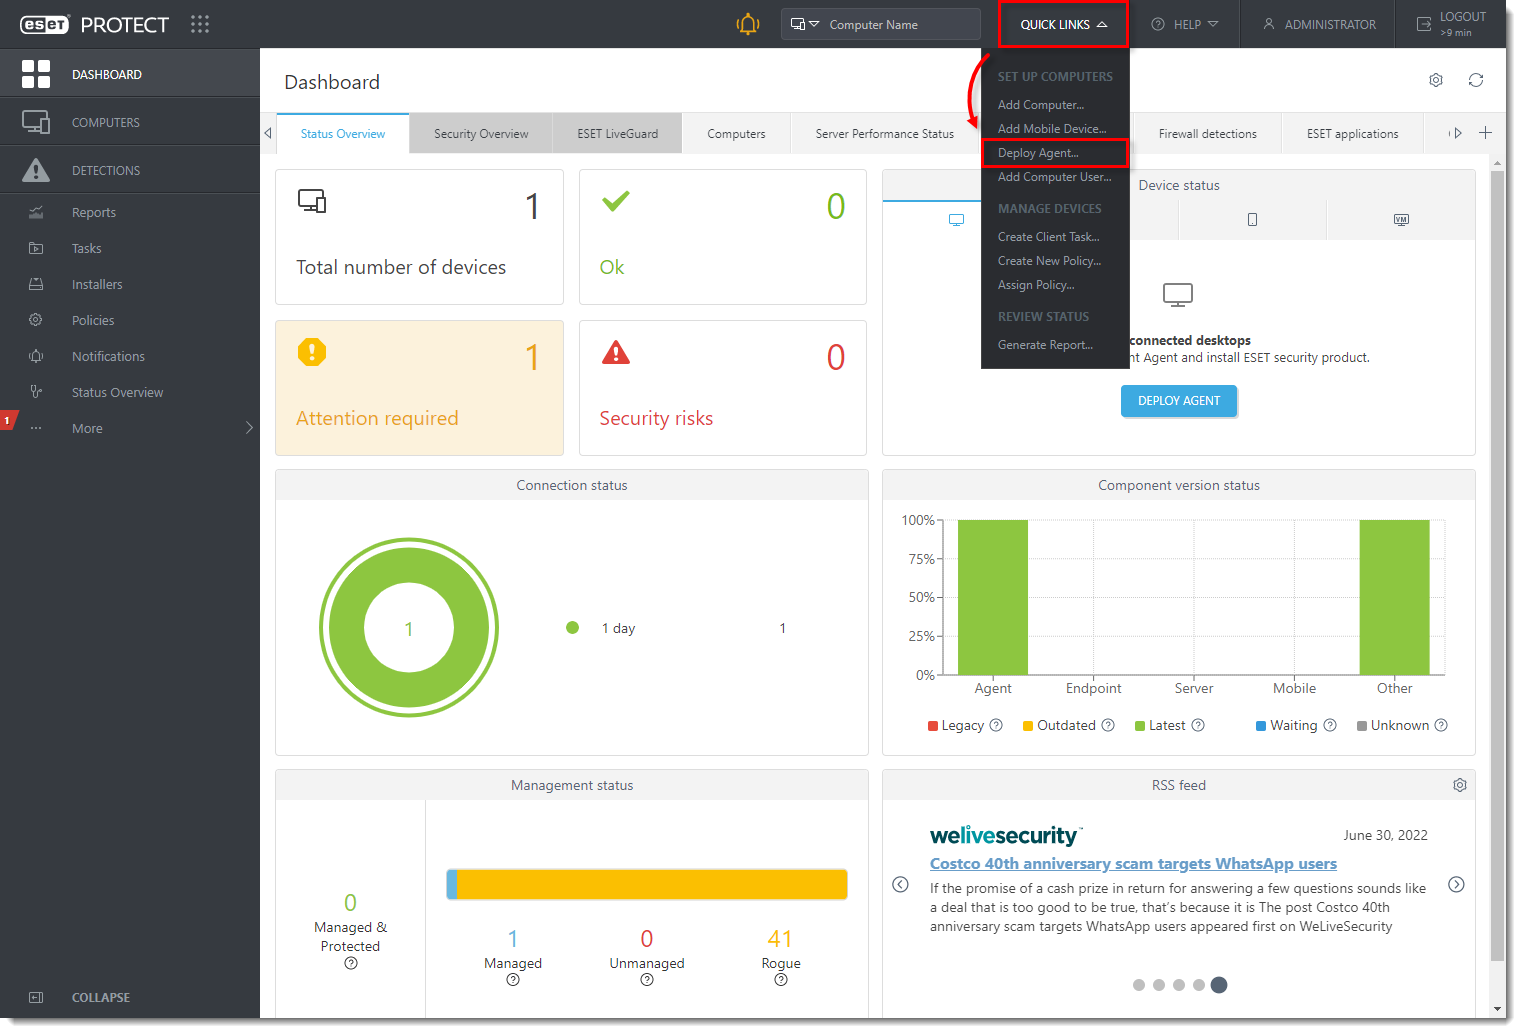The image size is (1521, 1033).
Task: Choose Create Client Task from Quick Links
Action: point(1048,237)
